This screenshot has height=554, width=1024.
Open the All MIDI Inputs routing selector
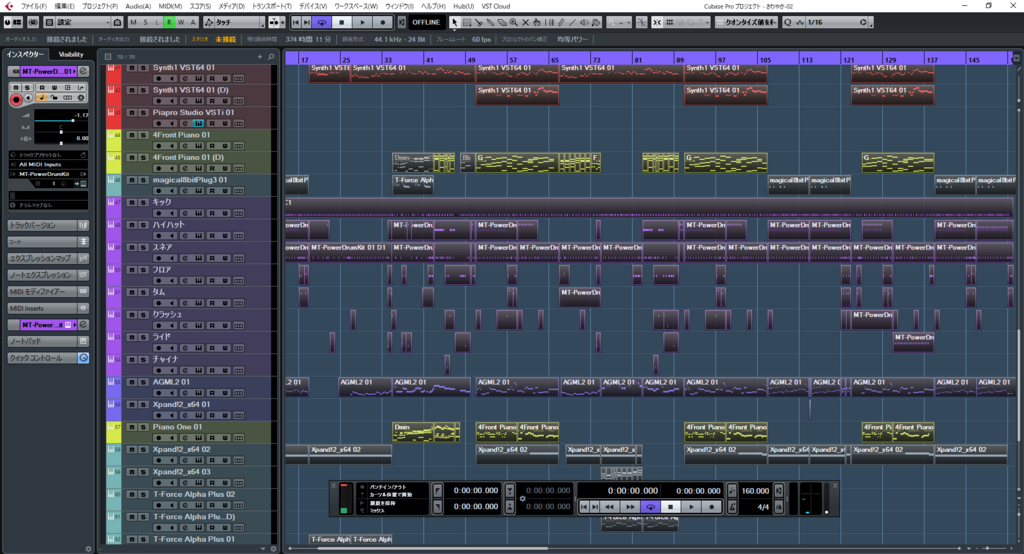48,165
